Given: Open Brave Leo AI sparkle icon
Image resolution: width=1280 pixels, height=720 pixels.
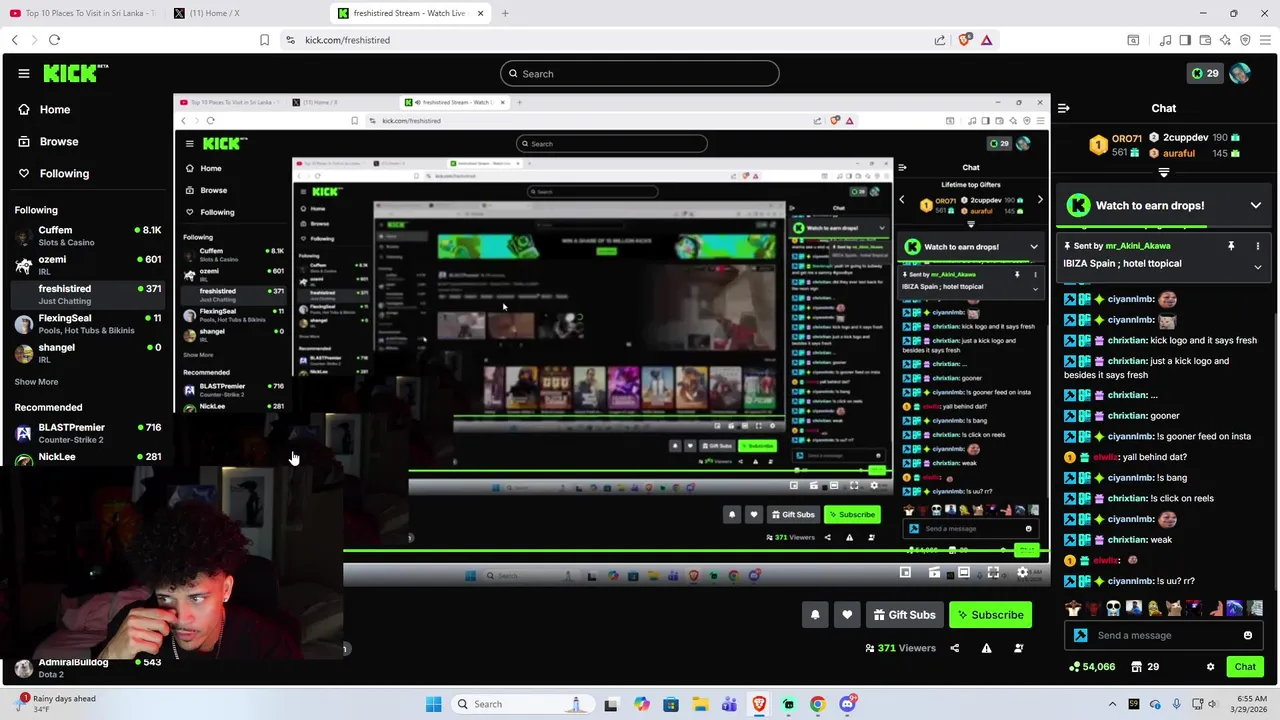Looking at the screenshot, I should click(1225, 40).
